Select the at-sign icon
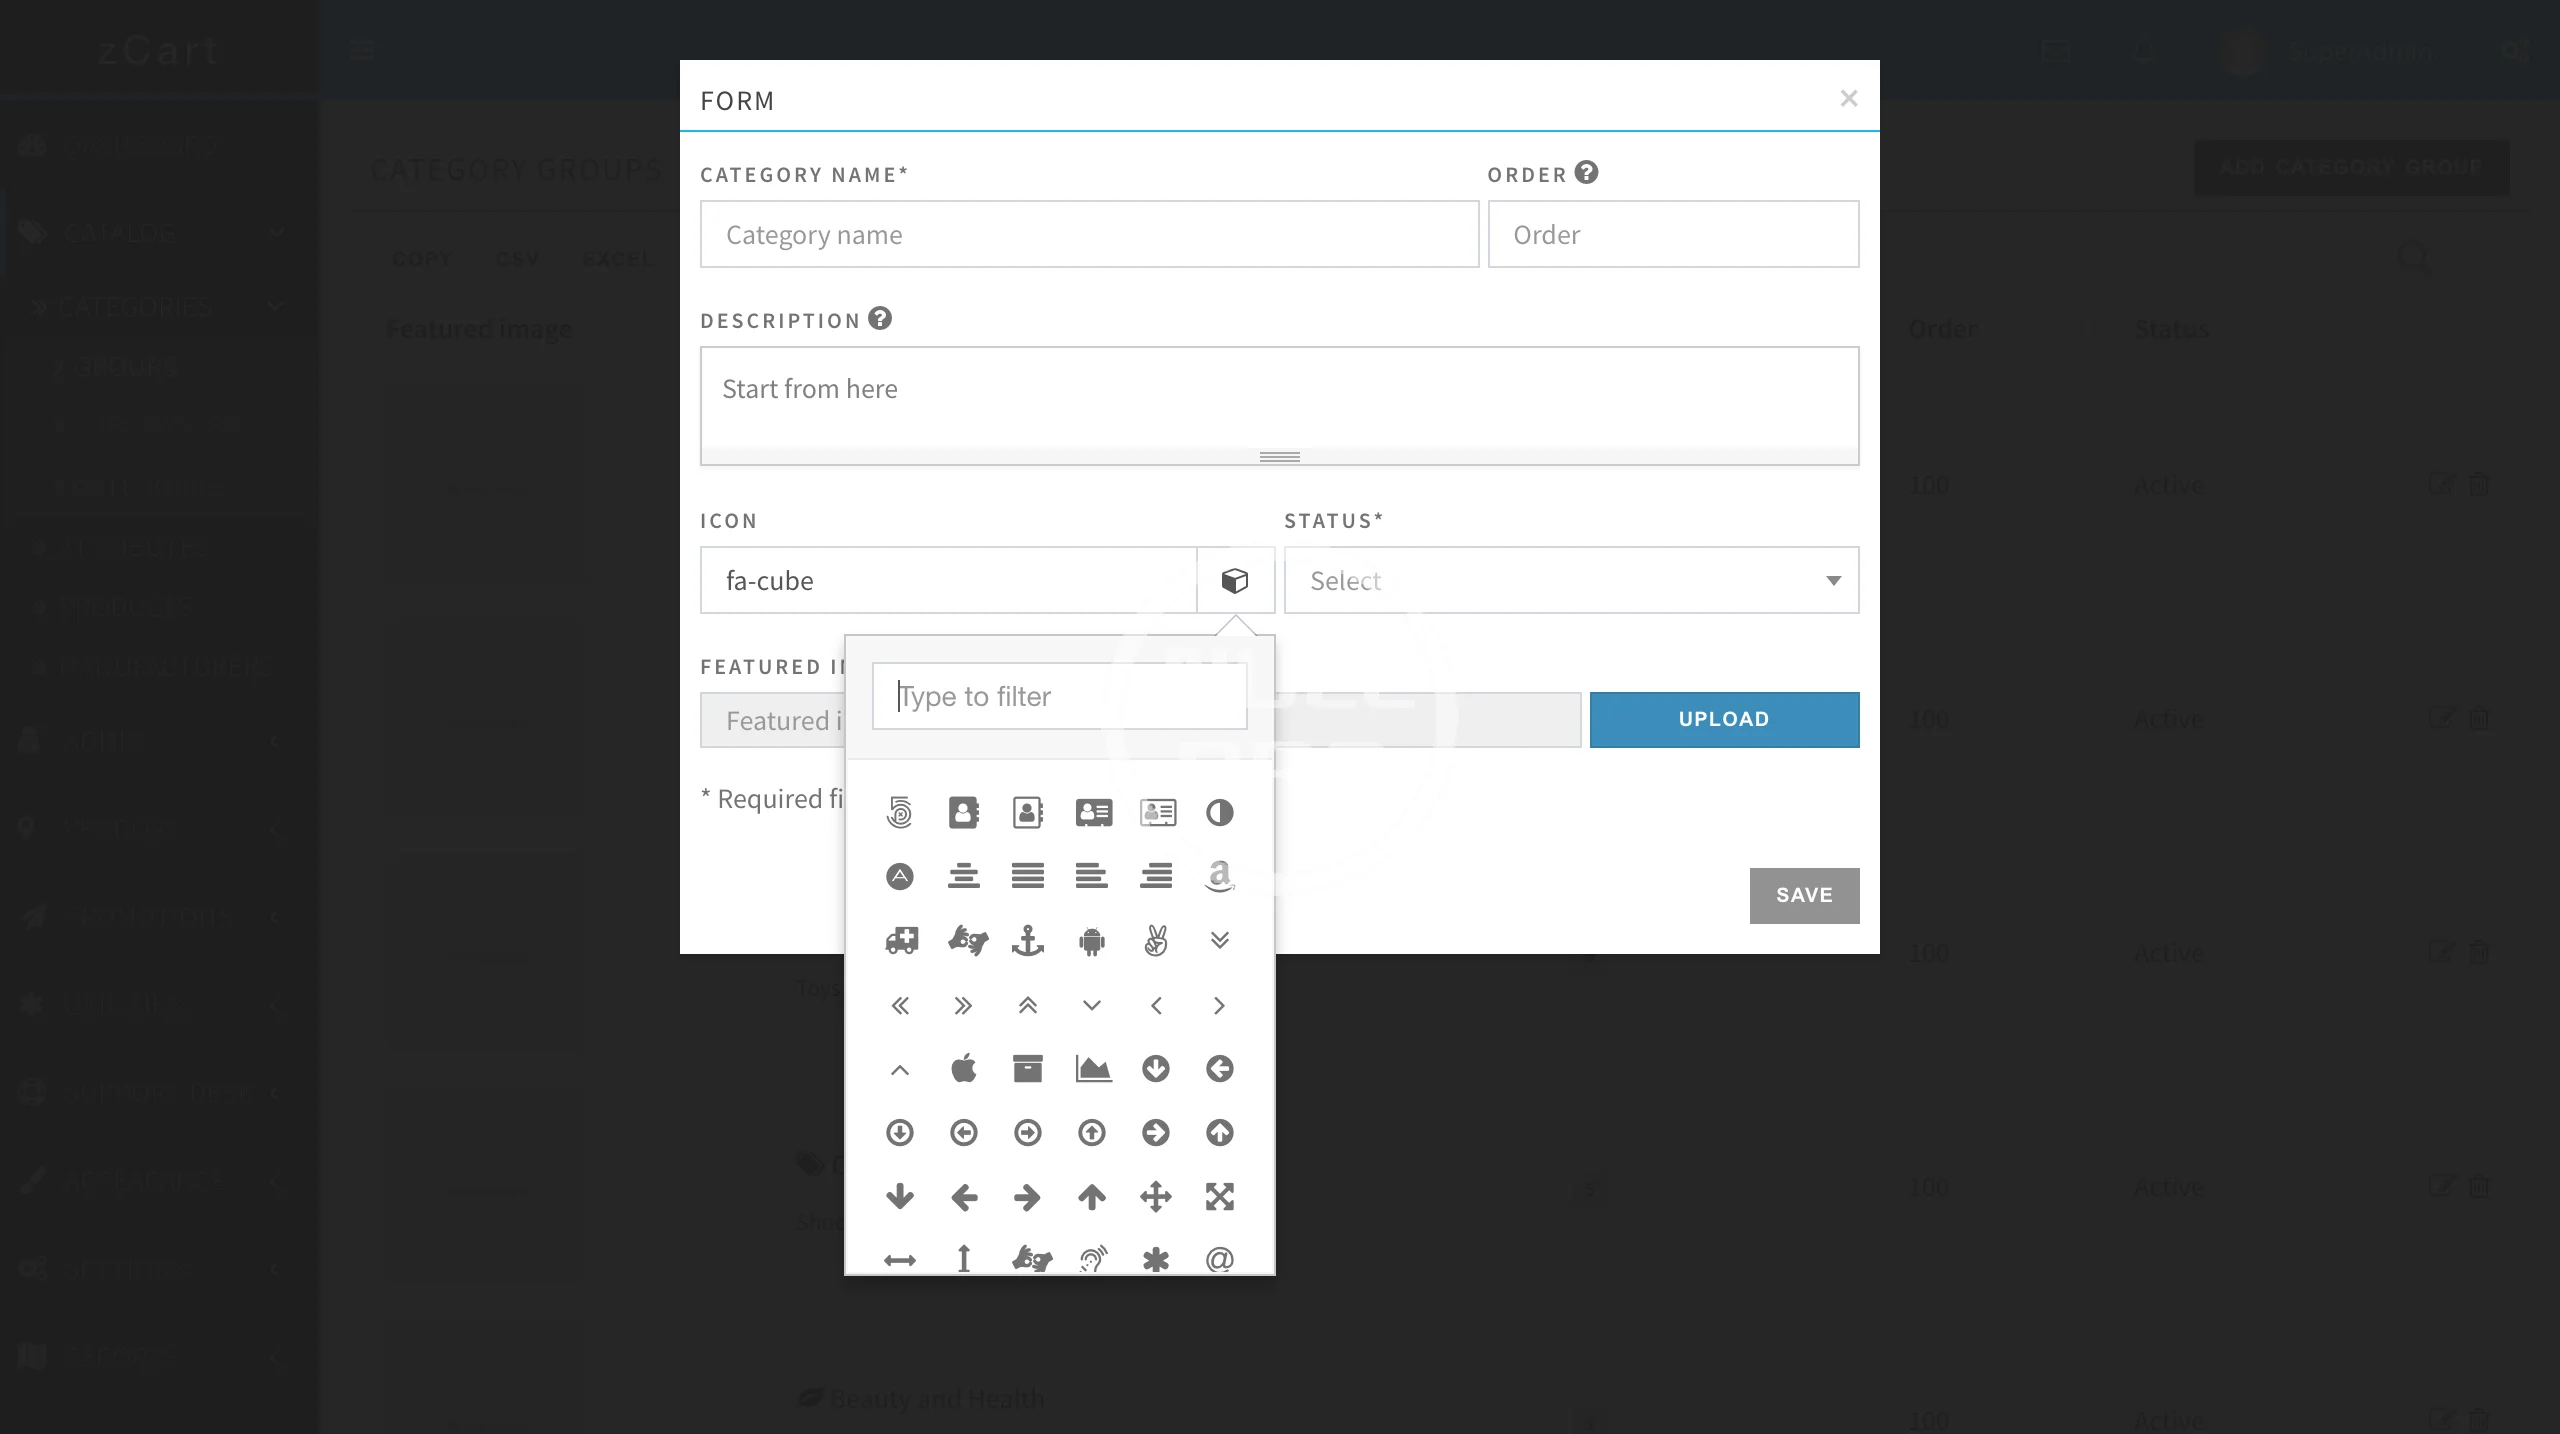This screenshot has width=2560, height=1434. [1219, 1259]
